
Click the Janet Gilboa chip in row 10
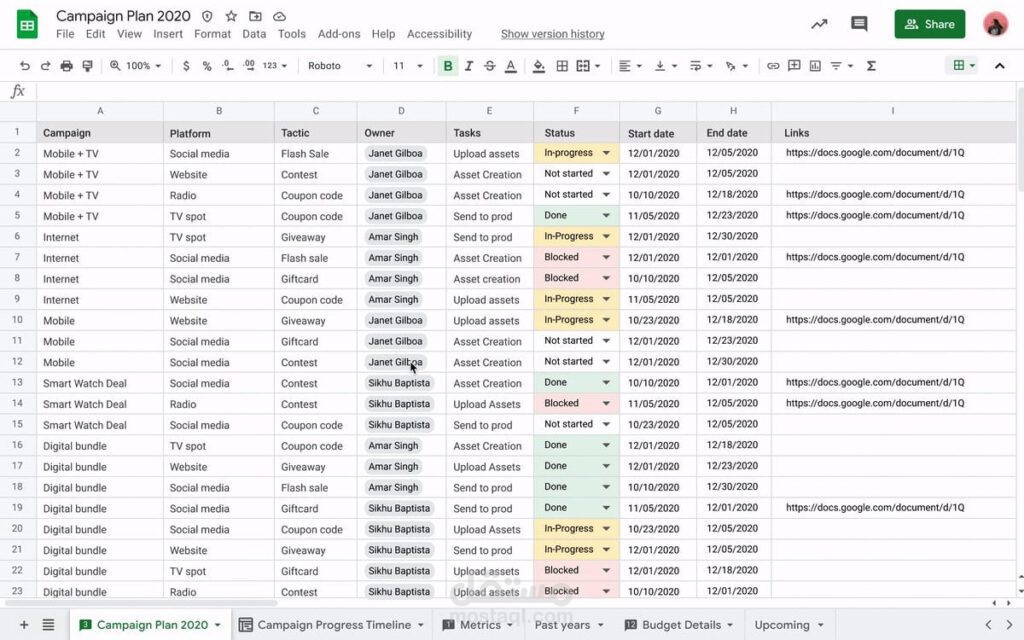point(395,320)
